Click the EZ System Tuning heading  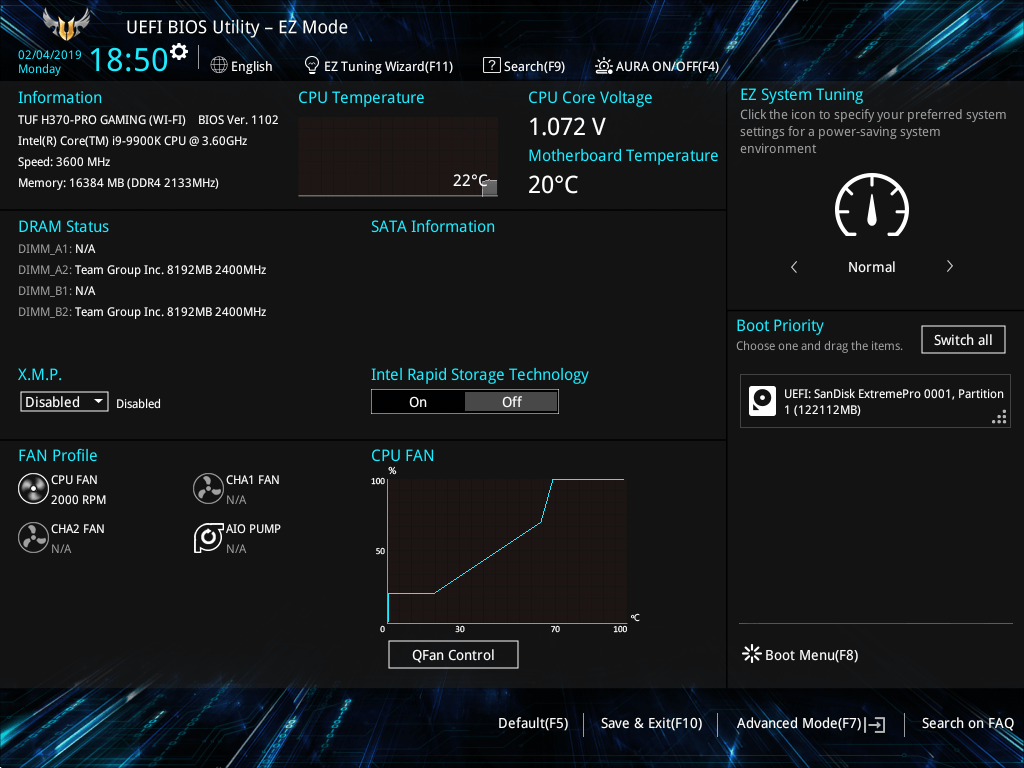click(801, 95)
